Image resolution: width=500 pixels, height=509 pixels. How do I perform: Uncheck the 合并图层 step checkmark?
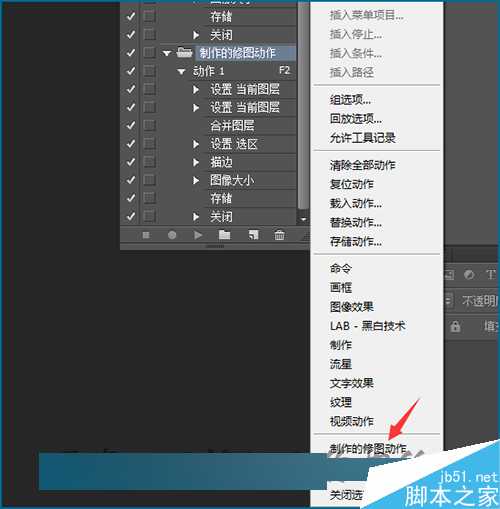[x=131, y=125]
